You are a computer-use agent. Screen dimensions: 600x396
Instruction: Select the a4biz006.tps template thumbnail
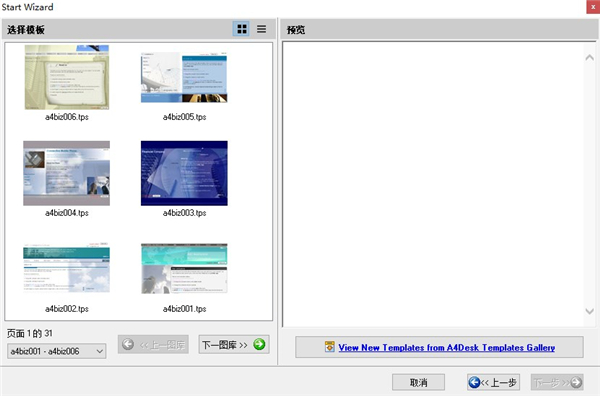[x=67, y=77]
